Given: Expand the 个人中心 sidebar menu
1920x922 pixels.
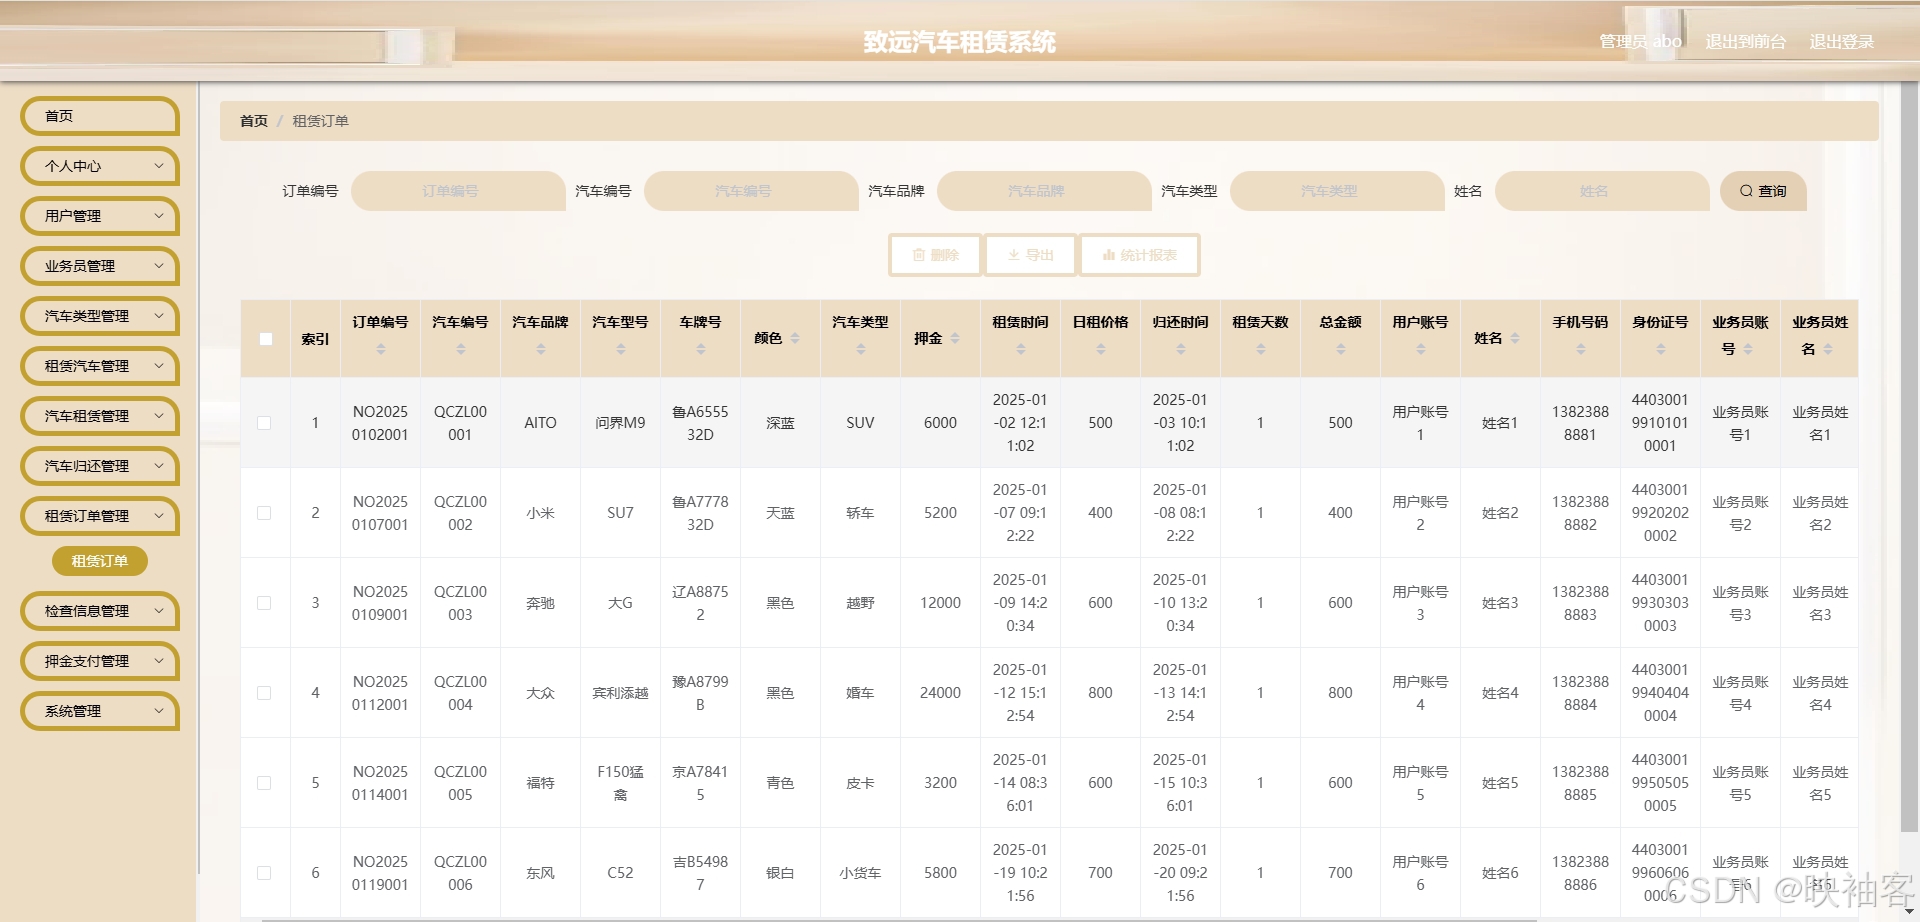Looking at the screenshot, I should coord(100,166).
